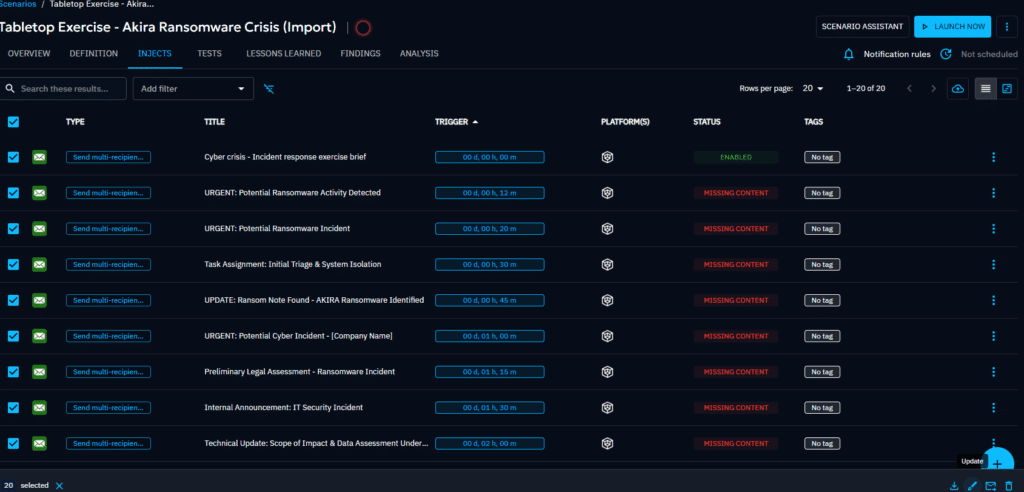Viewport: 1024px width, 492px height.
Task: Click the Search these results field
Action: coord(65,89)
